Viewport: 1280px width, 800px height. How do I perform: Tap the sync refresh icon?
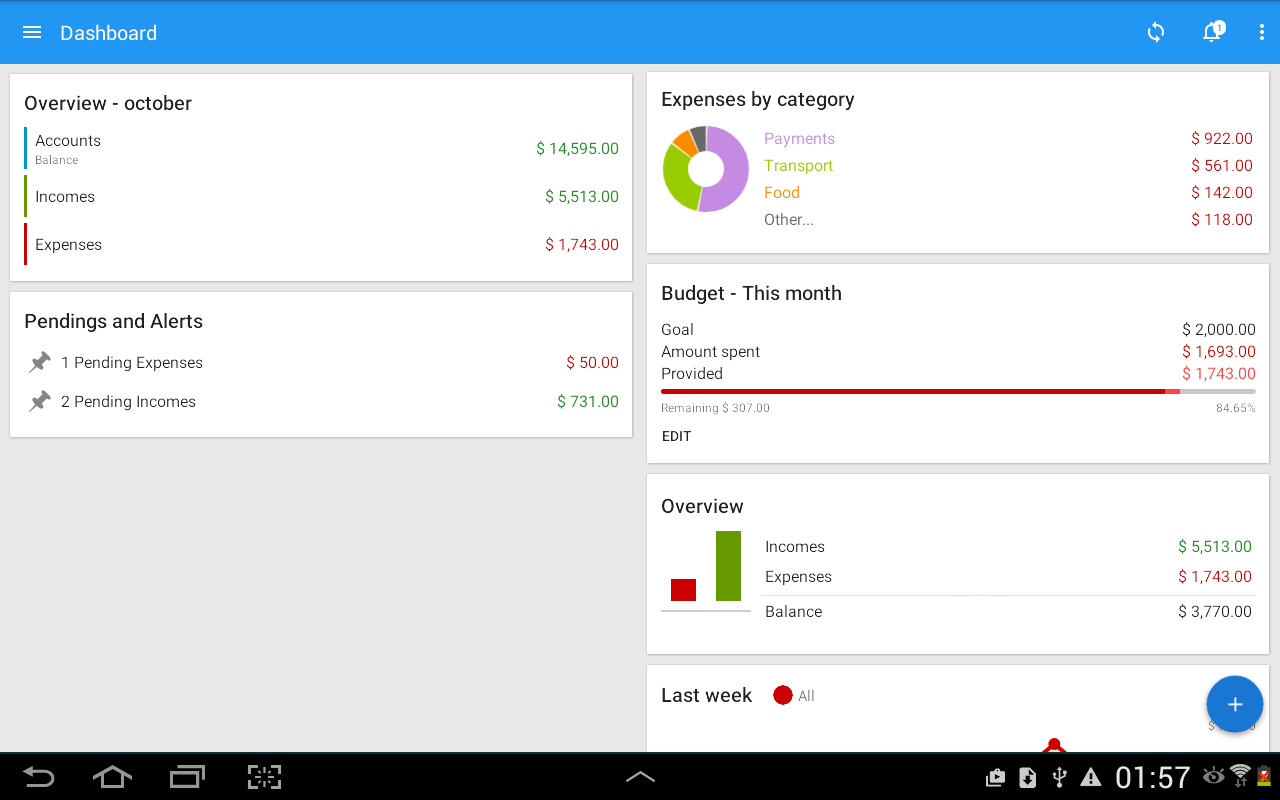point(1156,32)
